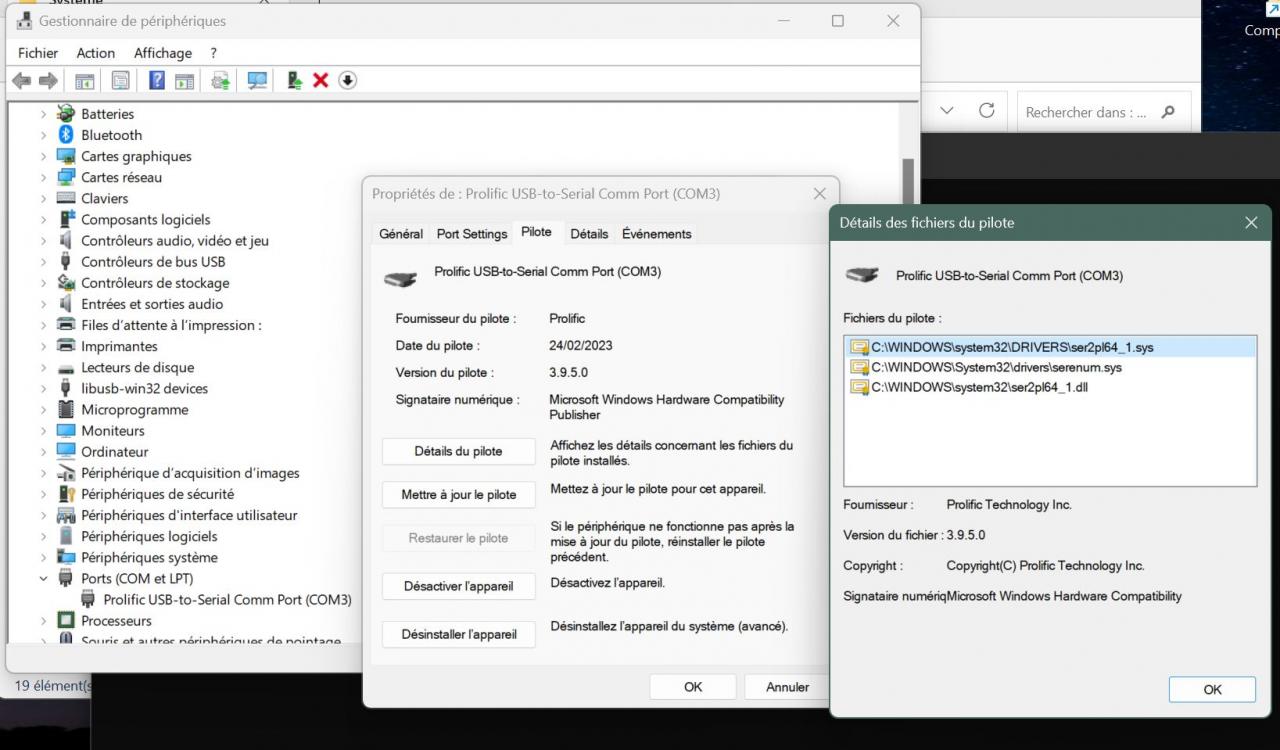Click the blue question mark Help icon
The image size is (1280, 750).
coord(157,81)
